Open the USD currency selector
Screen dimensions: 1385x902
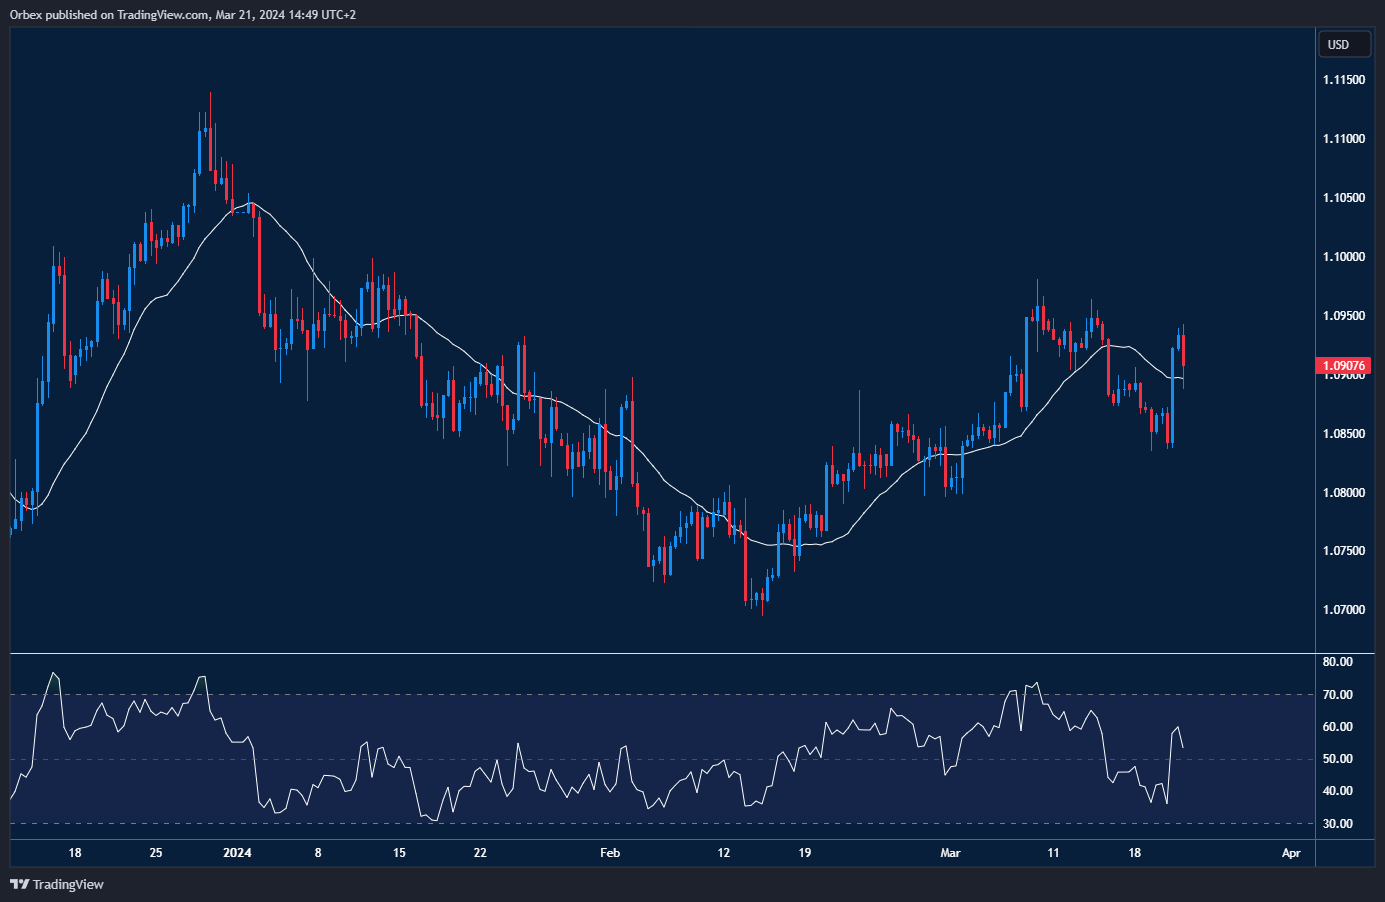tap(1343, 44)
